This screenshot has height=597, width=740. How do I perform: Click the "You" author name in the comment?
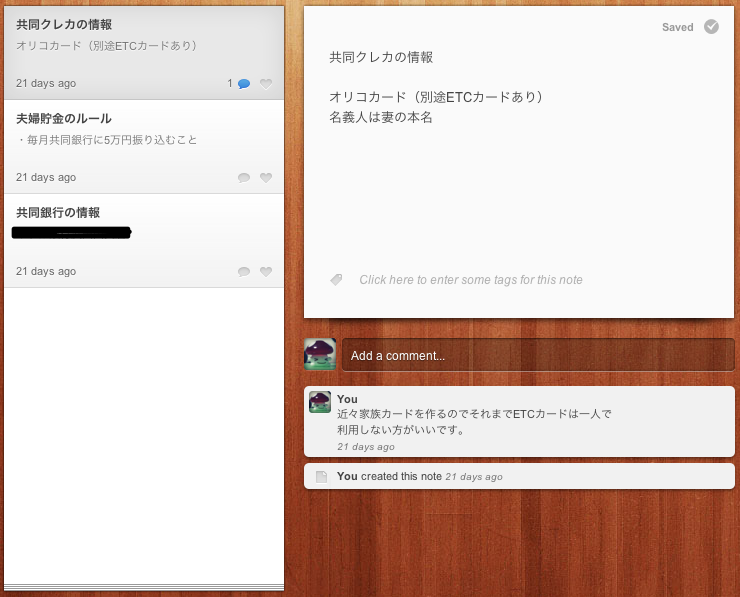click(347, 399)
